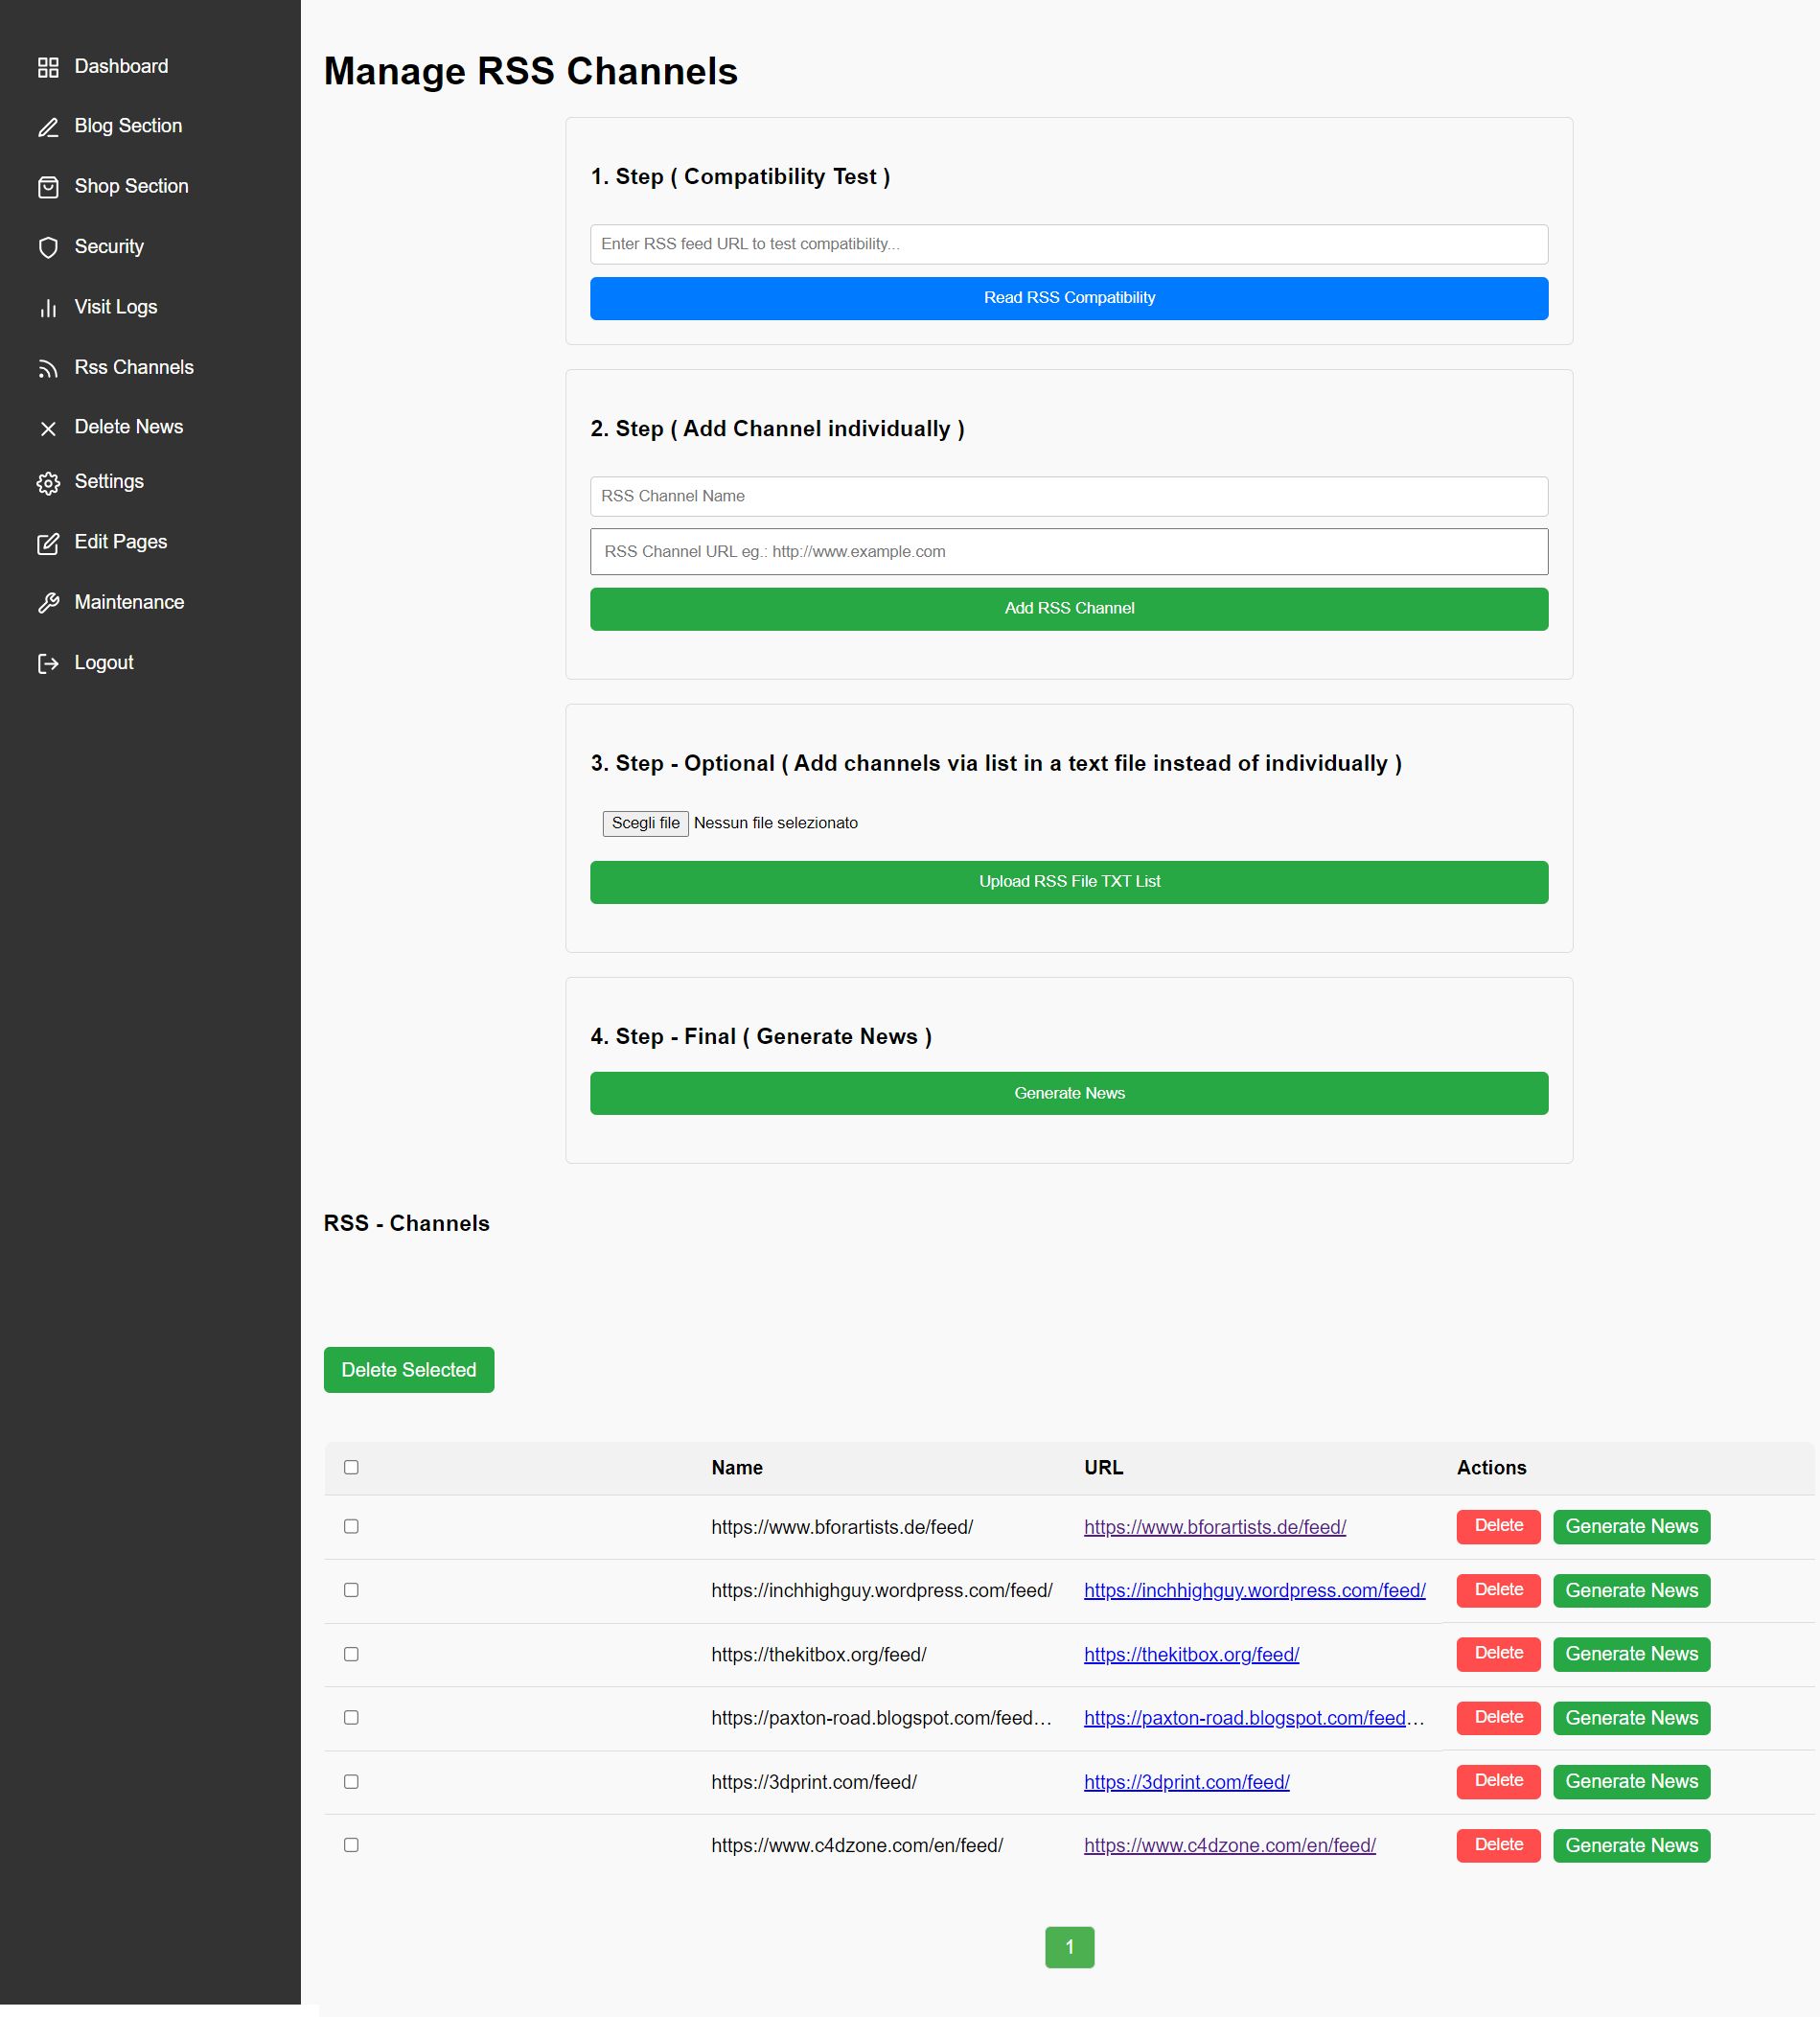Select the thekitbox.org feed row checkbox
This screenshot has height=2017, width=1820.
[351, 1654]
